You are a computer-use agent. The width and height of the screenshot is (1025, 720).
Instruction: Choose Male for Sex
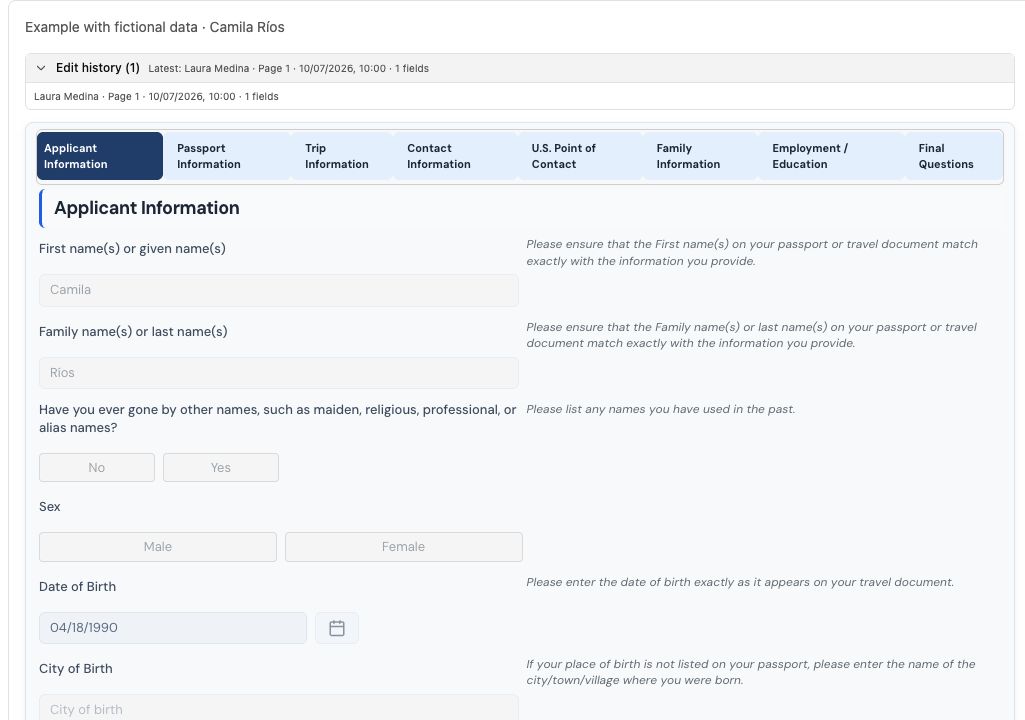point(158,547)
